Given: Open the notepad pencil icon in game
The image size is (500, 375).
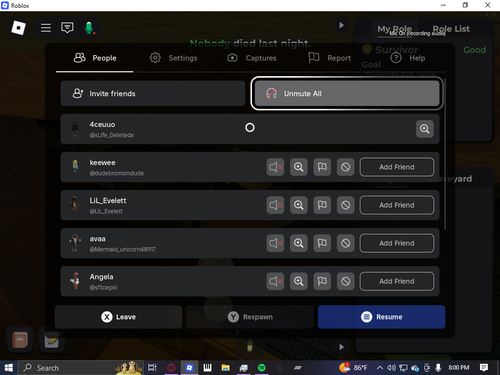Looking at the screenshot, I should click(52, 340).
